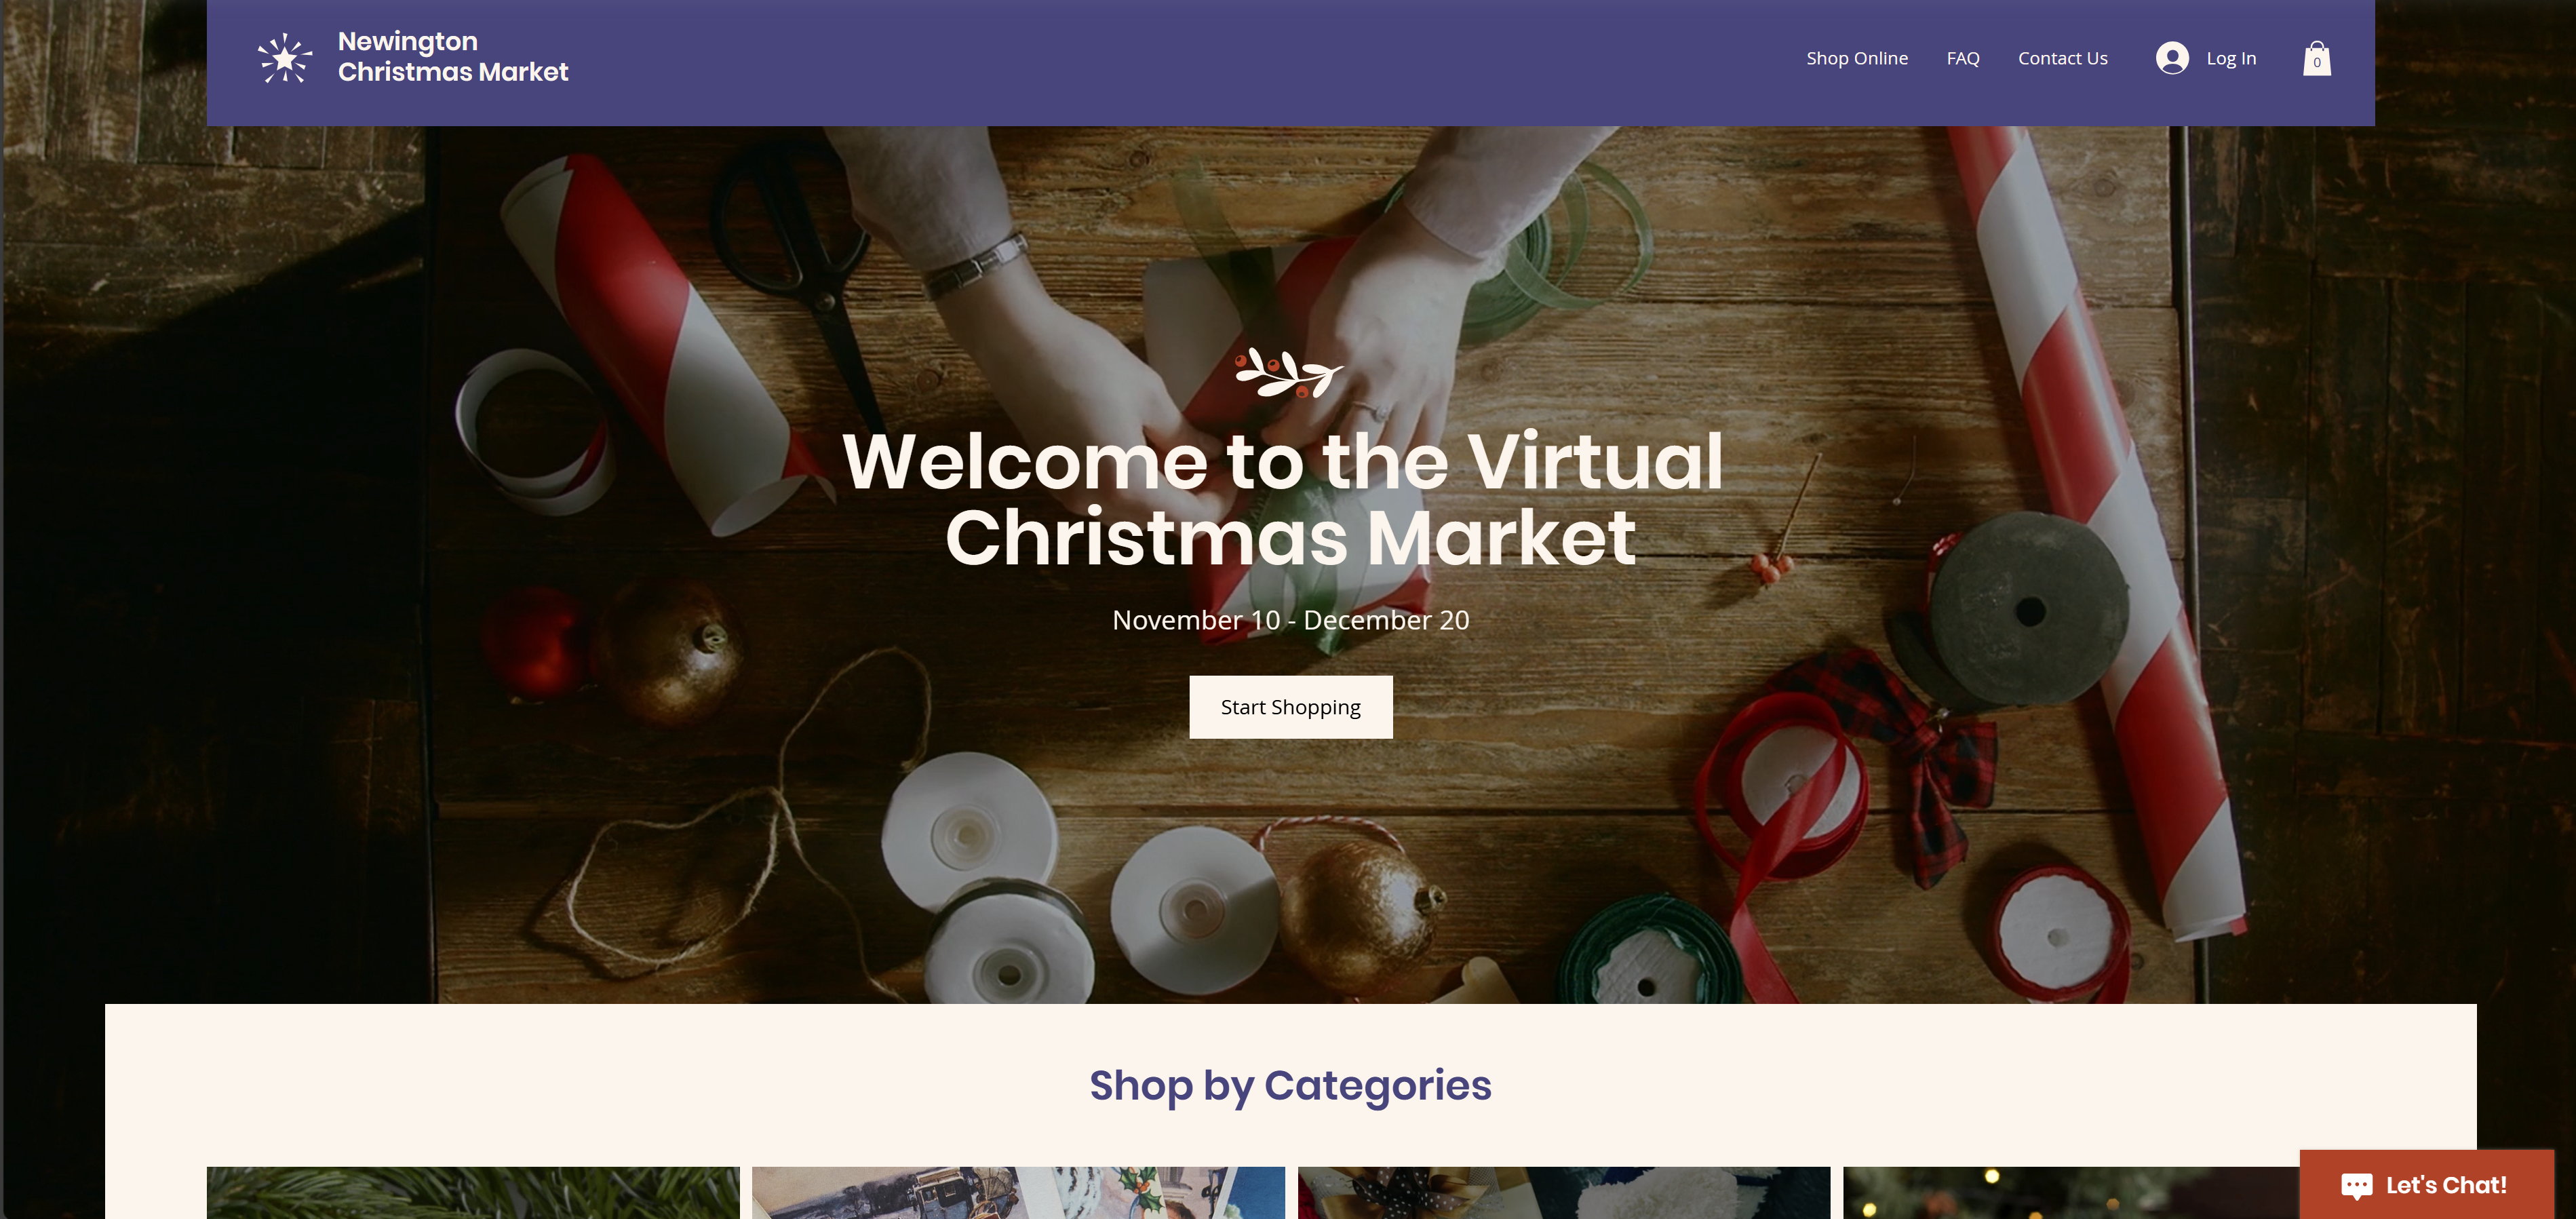Click the November 10 - December 20 date text

(x=1290, y=620)
